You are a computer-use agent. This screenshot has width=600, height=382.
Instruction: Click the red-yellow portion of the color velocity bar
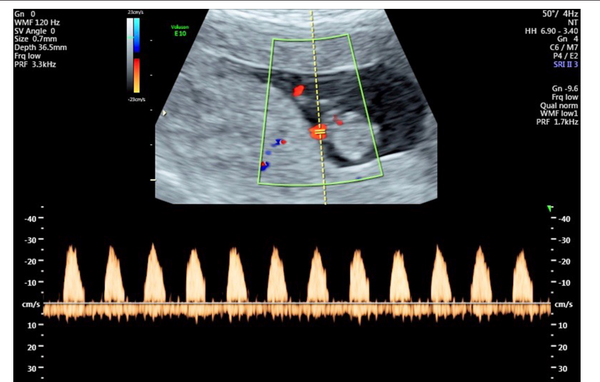point(137,75)
